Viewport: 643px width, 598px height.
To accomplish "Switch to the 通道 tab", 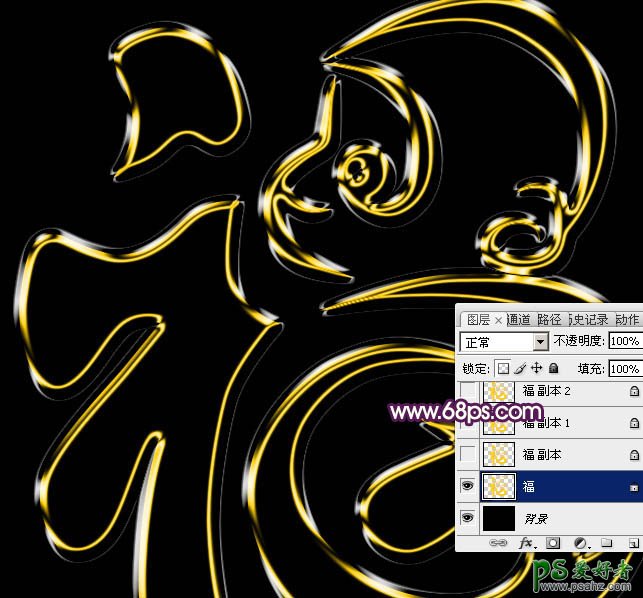I will coord(518,320).
